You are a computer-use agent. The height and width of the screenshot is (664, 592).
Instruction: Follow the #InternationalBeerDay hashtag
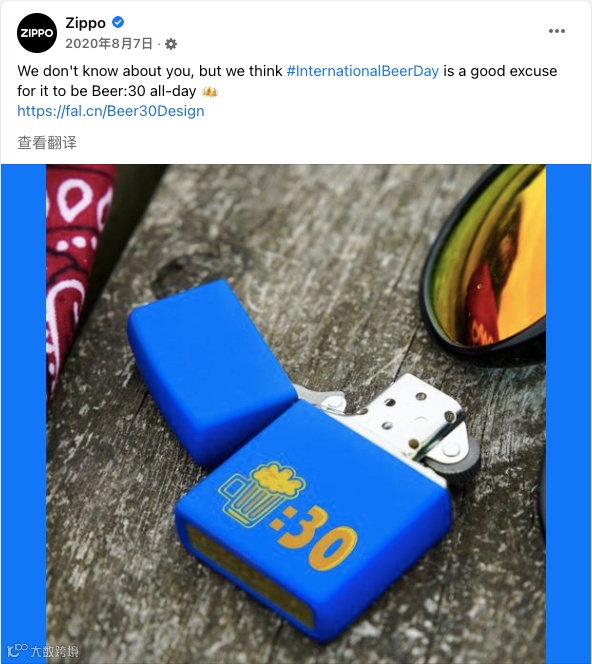click(x=362, y=71)
